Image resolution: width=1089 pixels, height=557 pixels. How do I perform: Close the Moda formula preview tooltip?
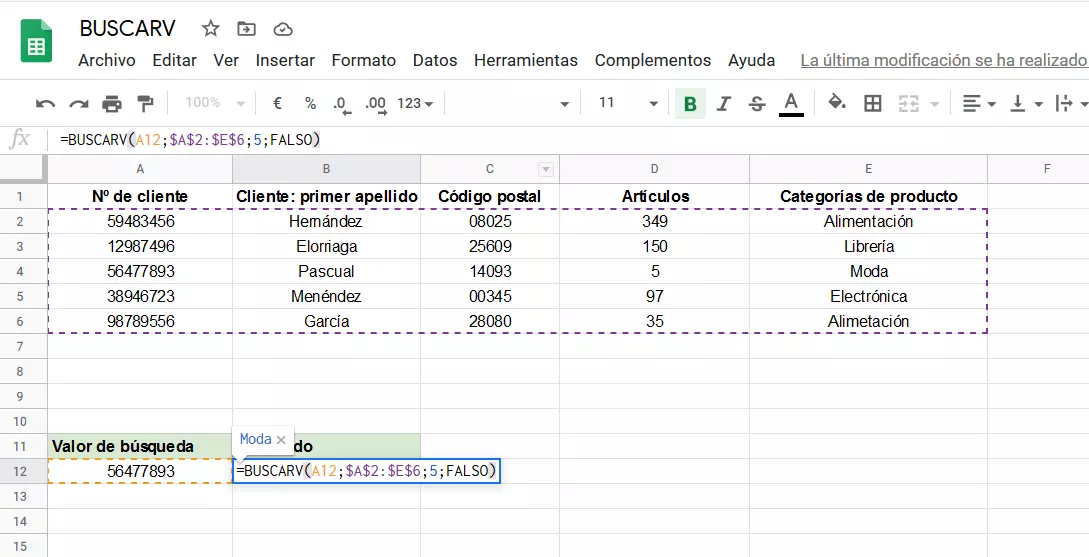click(281, 440)
